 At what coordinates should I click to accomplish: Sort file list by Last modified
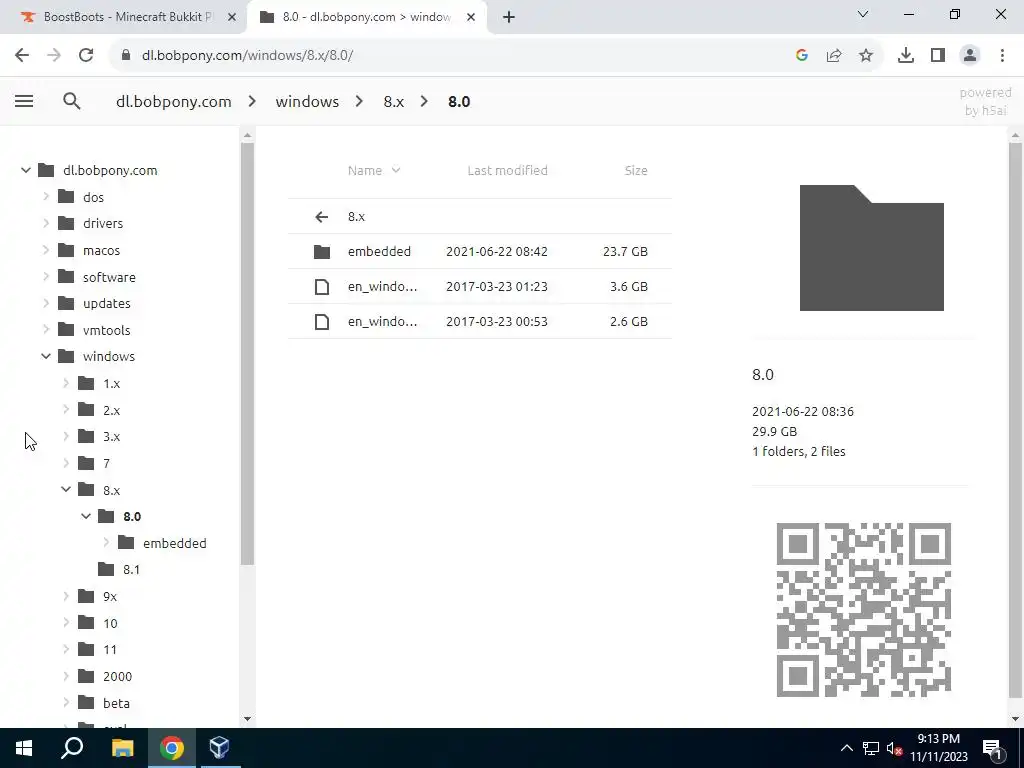(x=507, y=170)
